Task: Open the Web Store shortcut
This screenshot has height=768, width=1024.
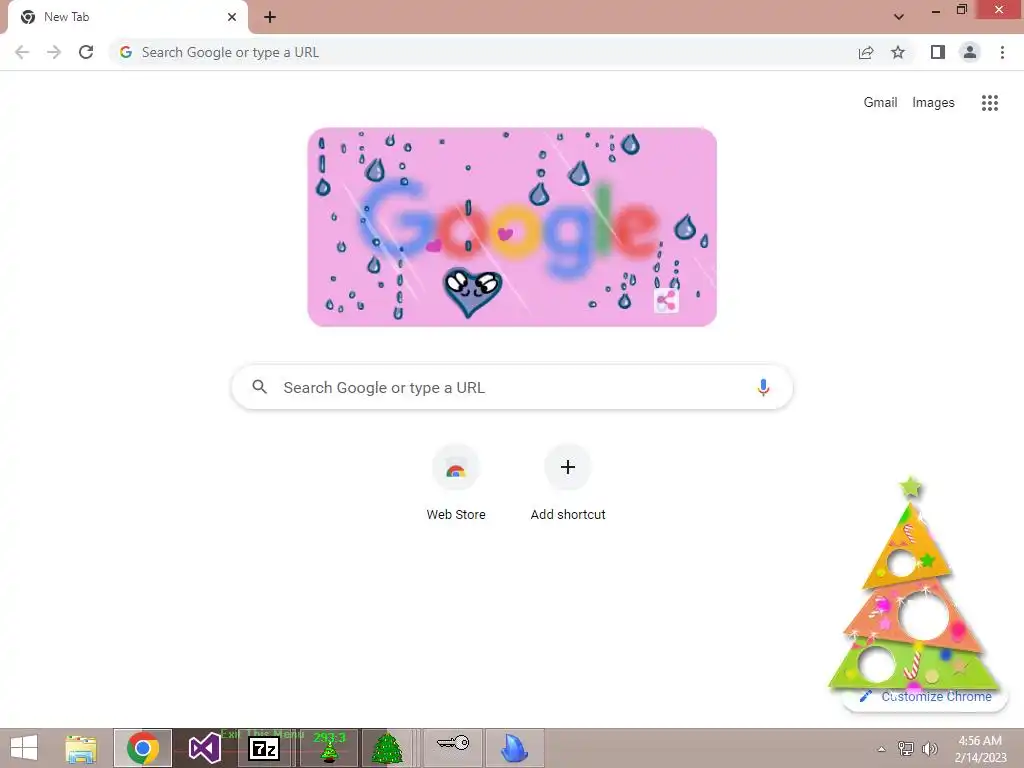Action: [x=456, y=483]
